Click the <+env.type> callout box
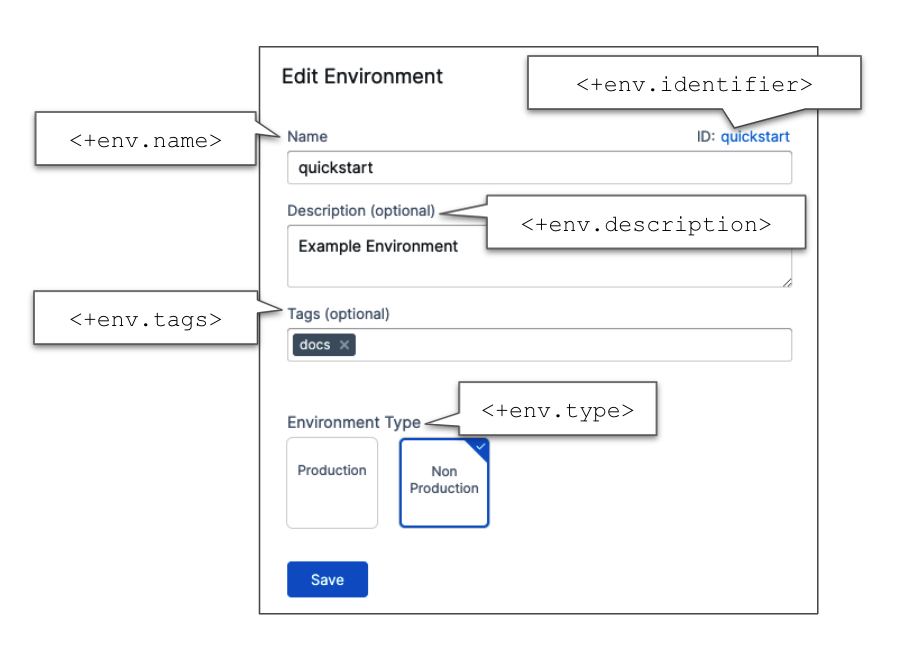This screenshot has height=646, width=899. (x=557, y=409)
